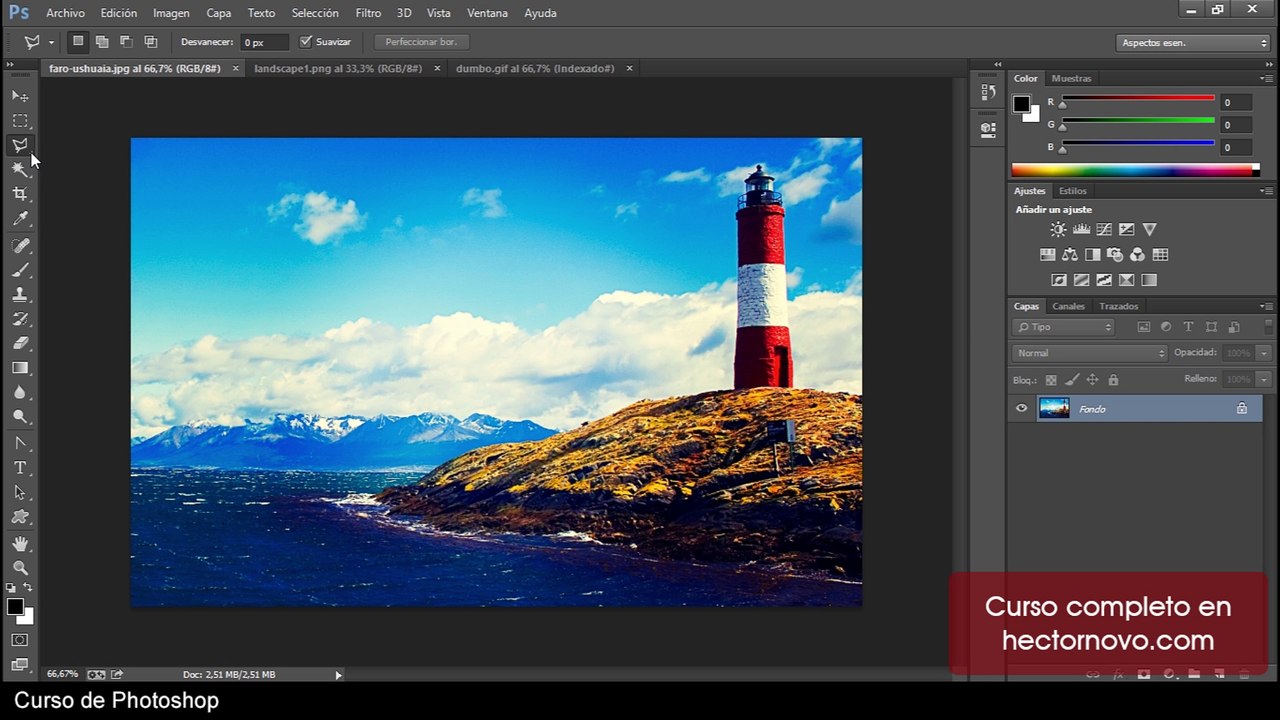Expand the status bar info arrow
This screenshot has width=1280, height=720.
click(x=338, y=675)
